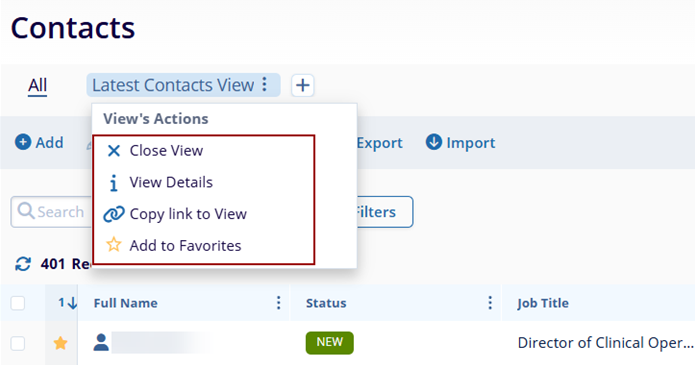Switch to the All tab
This screenshot has height=365, width=695.
(x=38, y=85)
